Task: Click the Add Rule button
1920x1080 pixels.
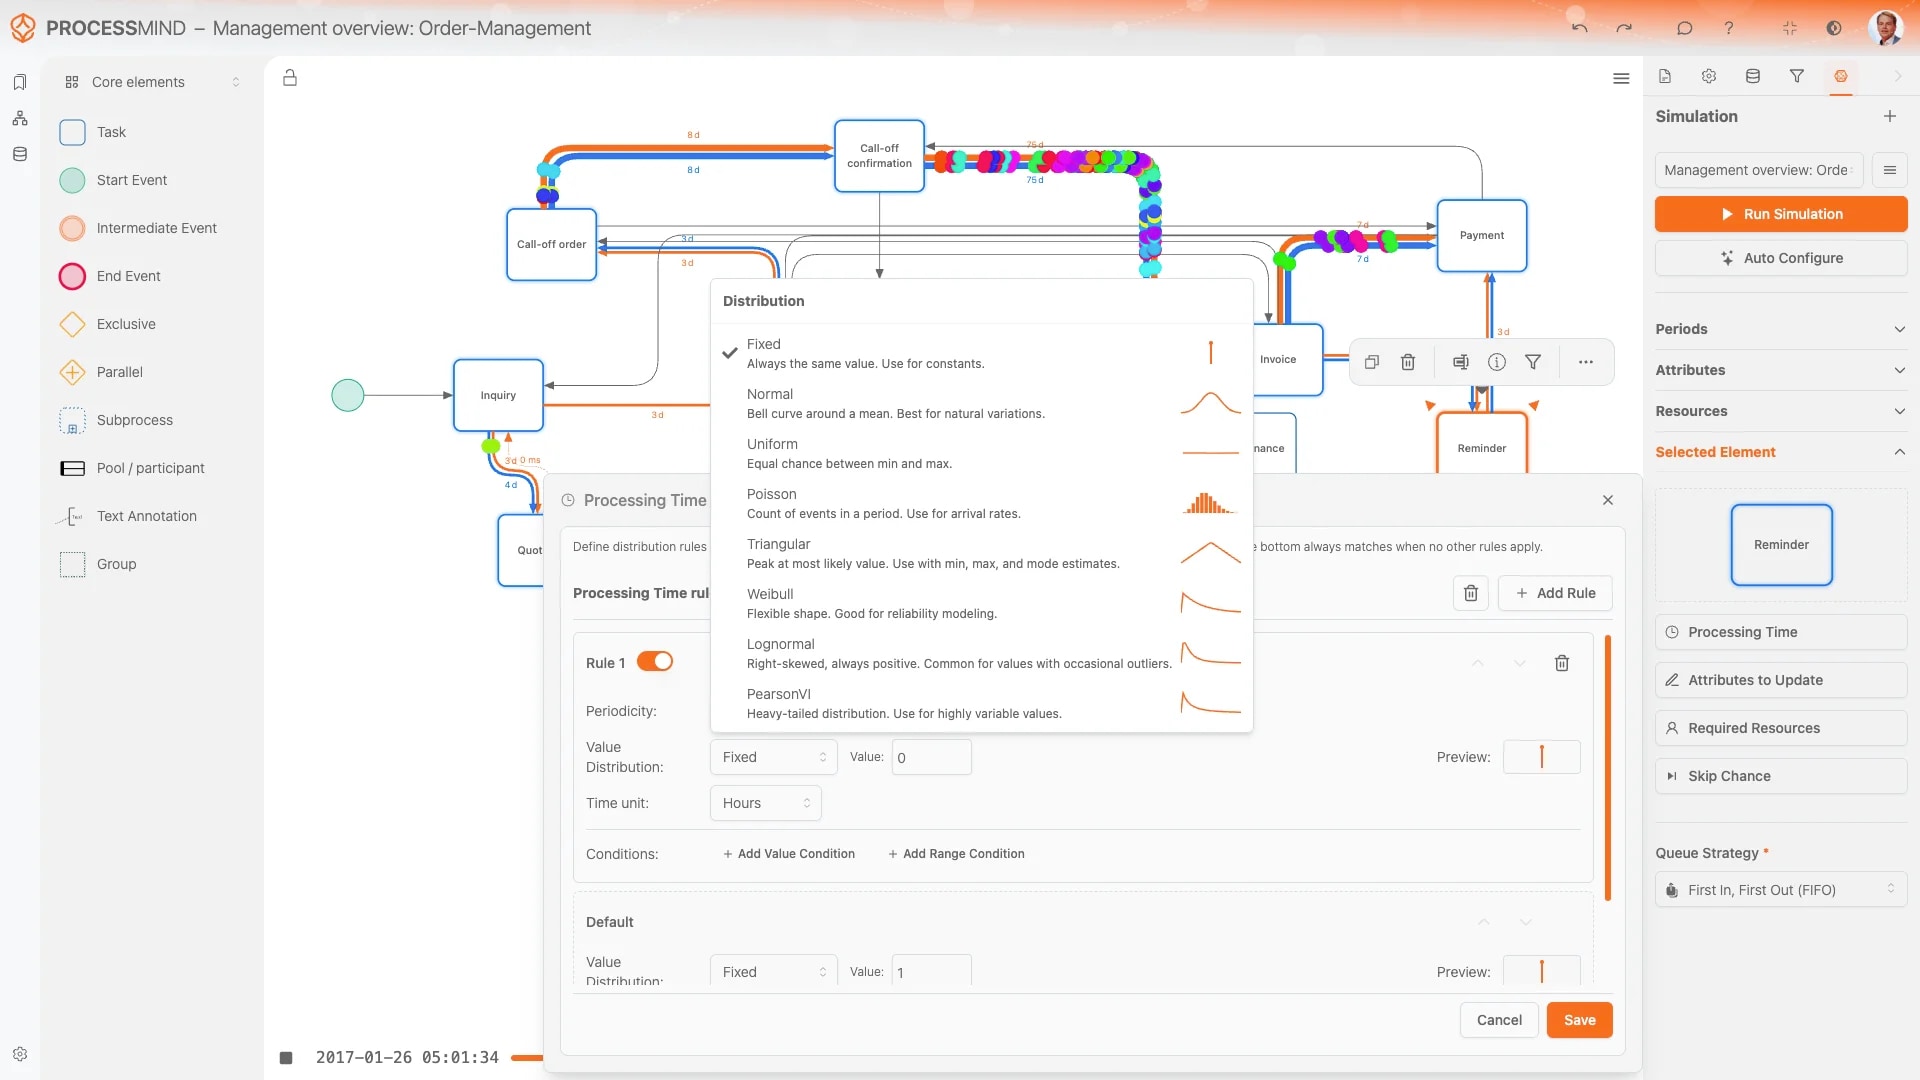Action: (1555, 593)
